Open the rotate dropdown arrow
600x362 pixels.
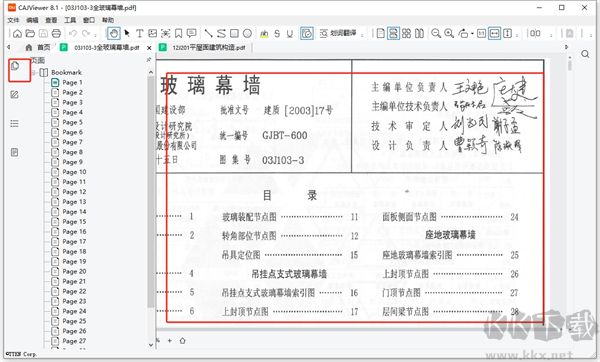(473, 34)
